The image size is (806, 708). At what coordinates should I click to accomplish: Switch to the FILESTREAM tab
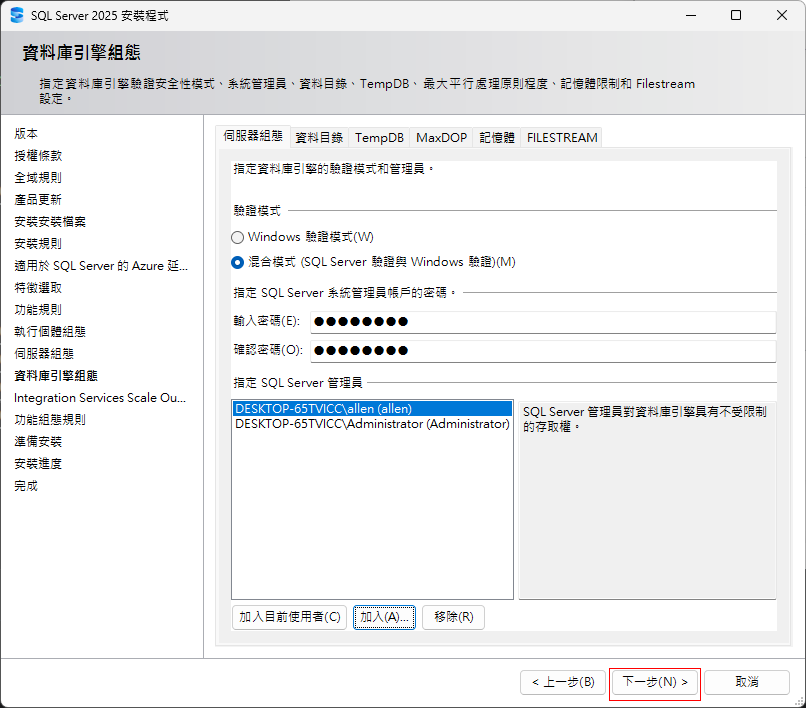point(562,138)
